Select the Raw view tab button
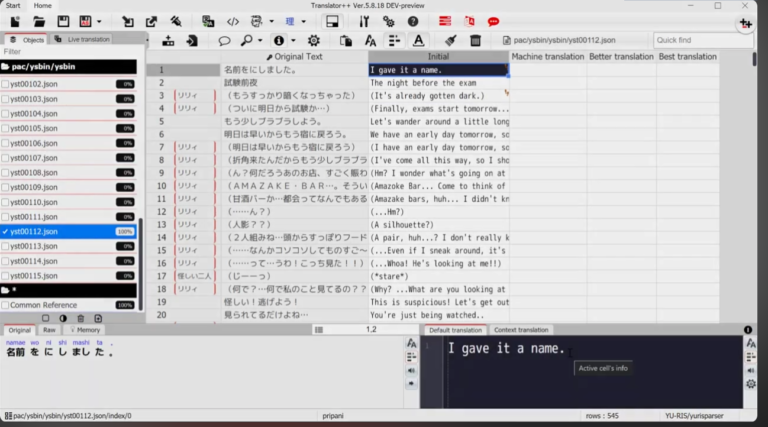Image resolution: width=768 pixels, height=427 pixels. point(49,330)
